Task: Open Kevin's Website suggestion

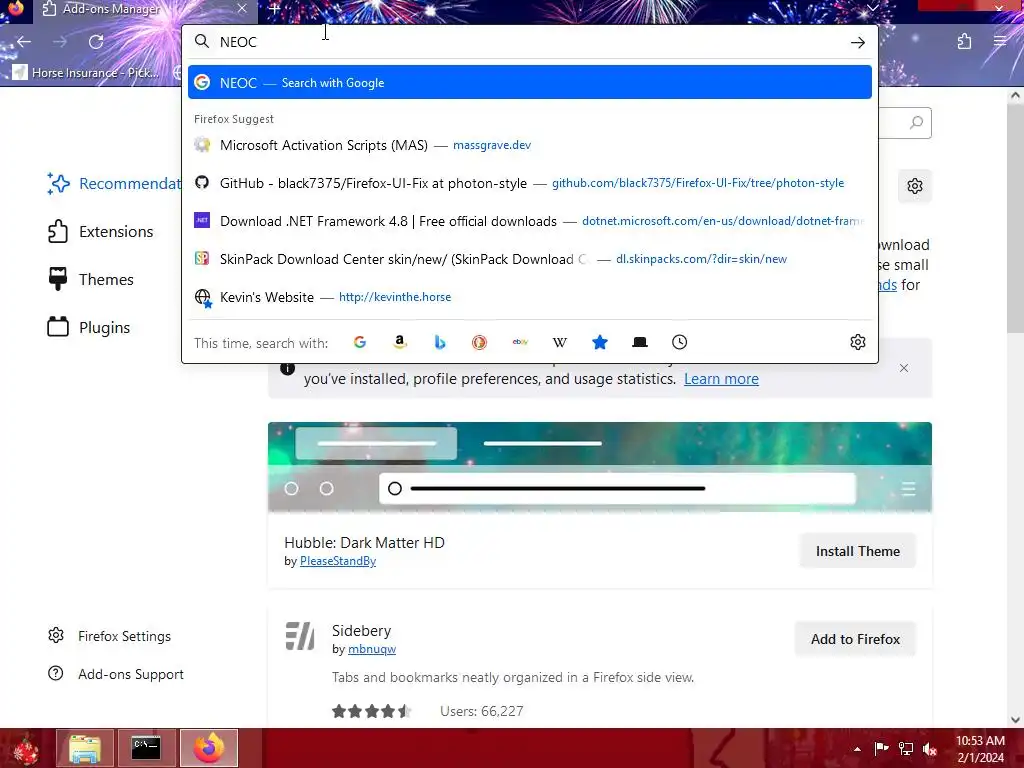Action: pyautogui.click(x=530, y=296)
